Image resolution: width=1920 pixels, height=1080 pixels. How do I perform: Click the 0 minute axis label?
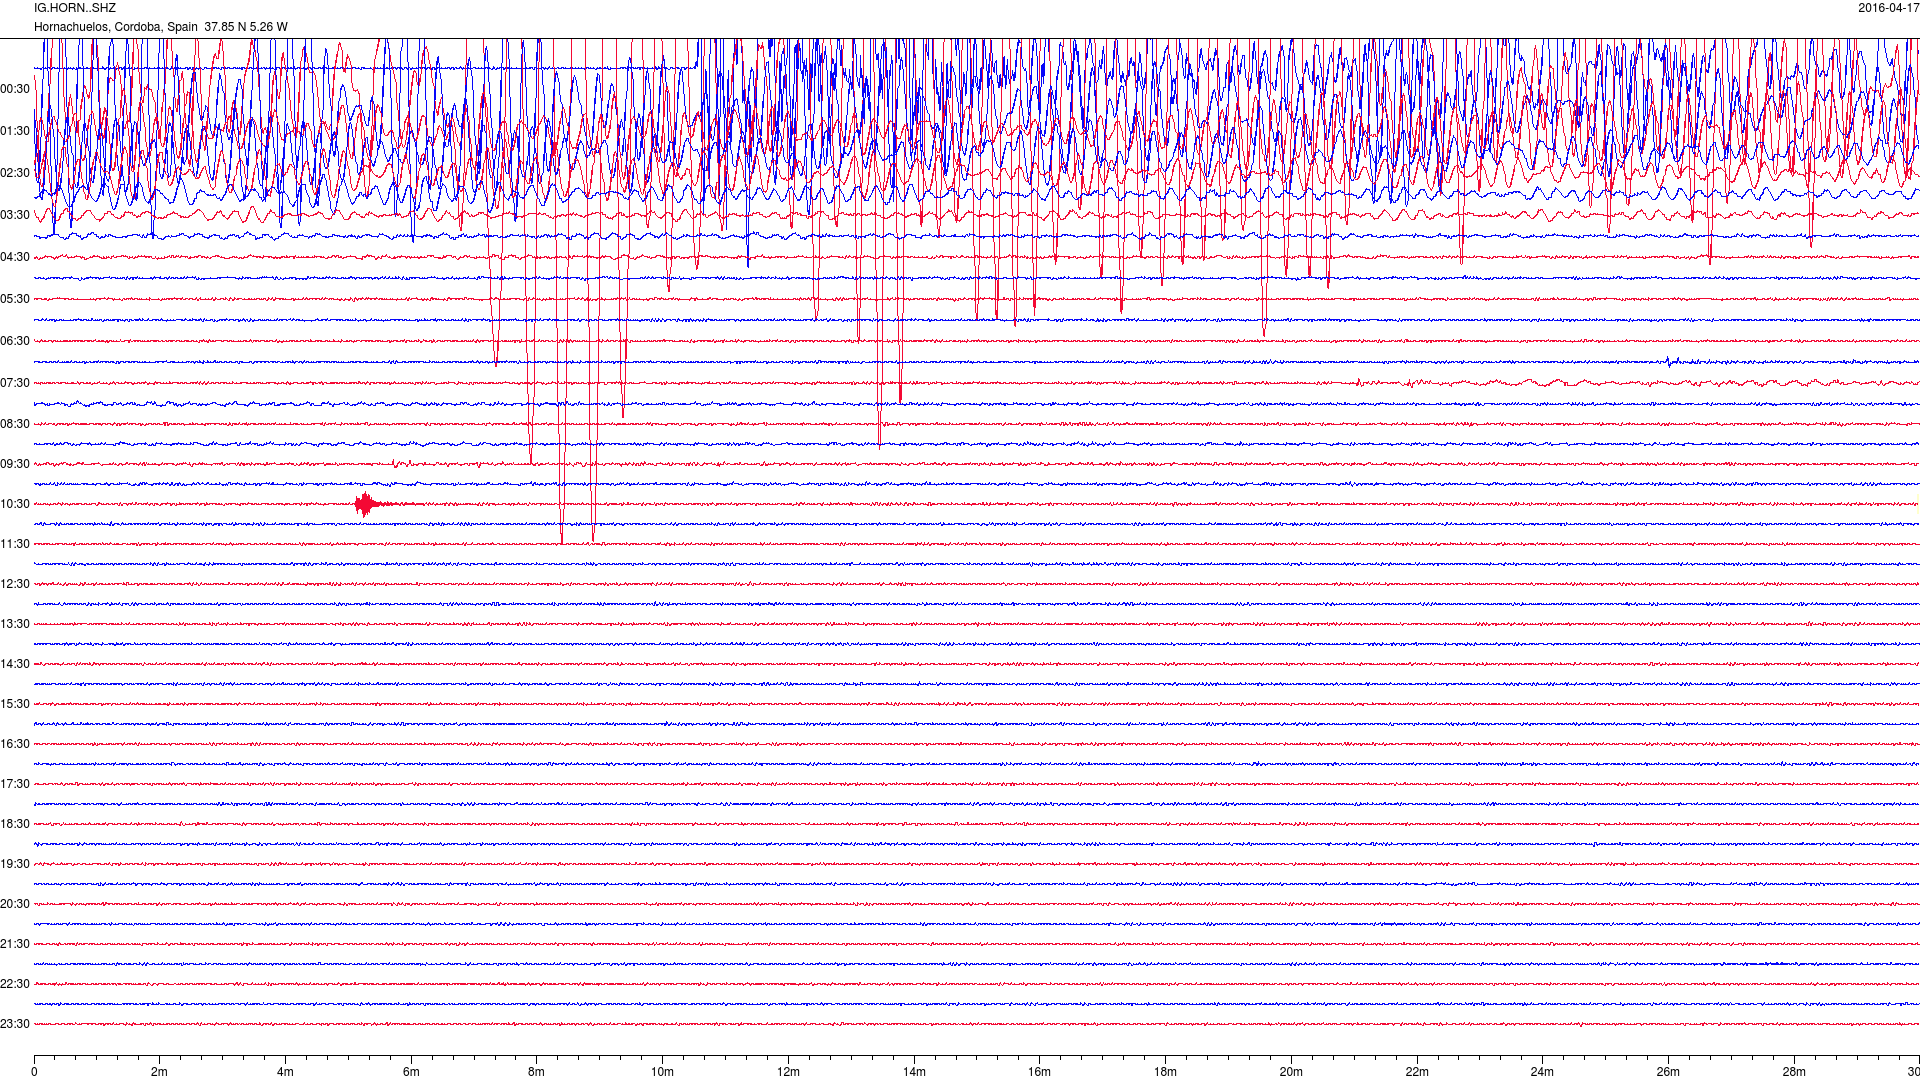[x=34, y=1072]
